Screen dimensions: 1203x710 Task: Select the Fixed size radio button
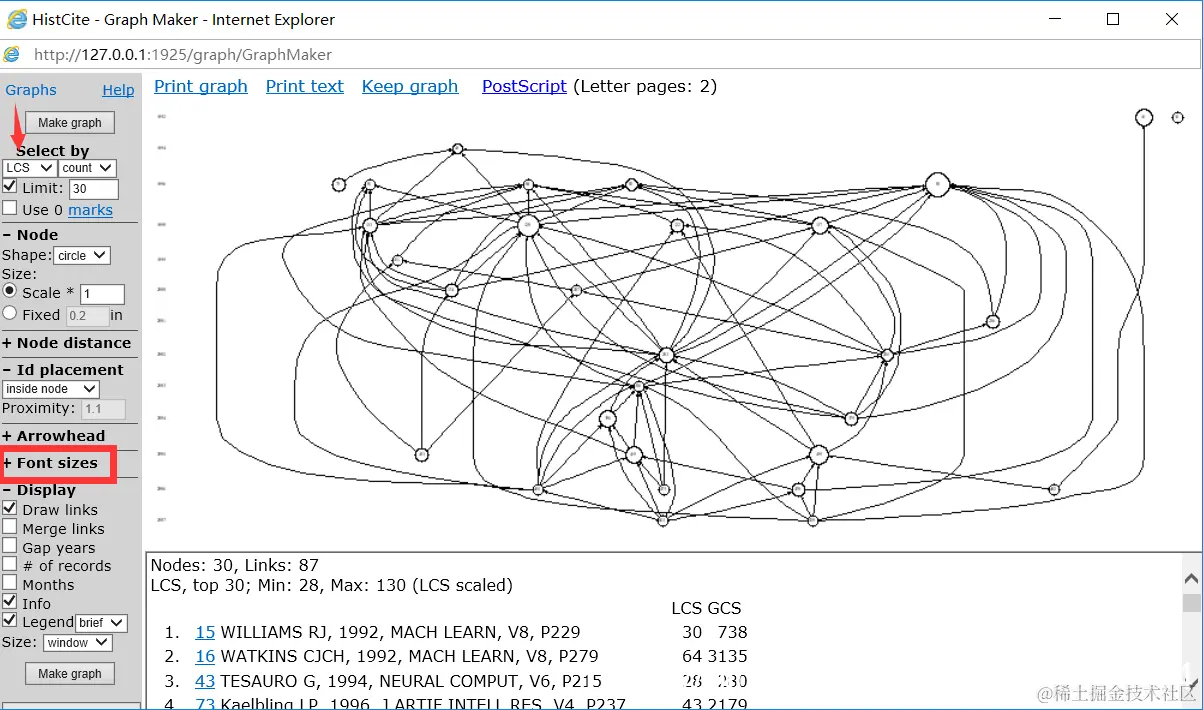pyautogui.click(x=10, y=313)
